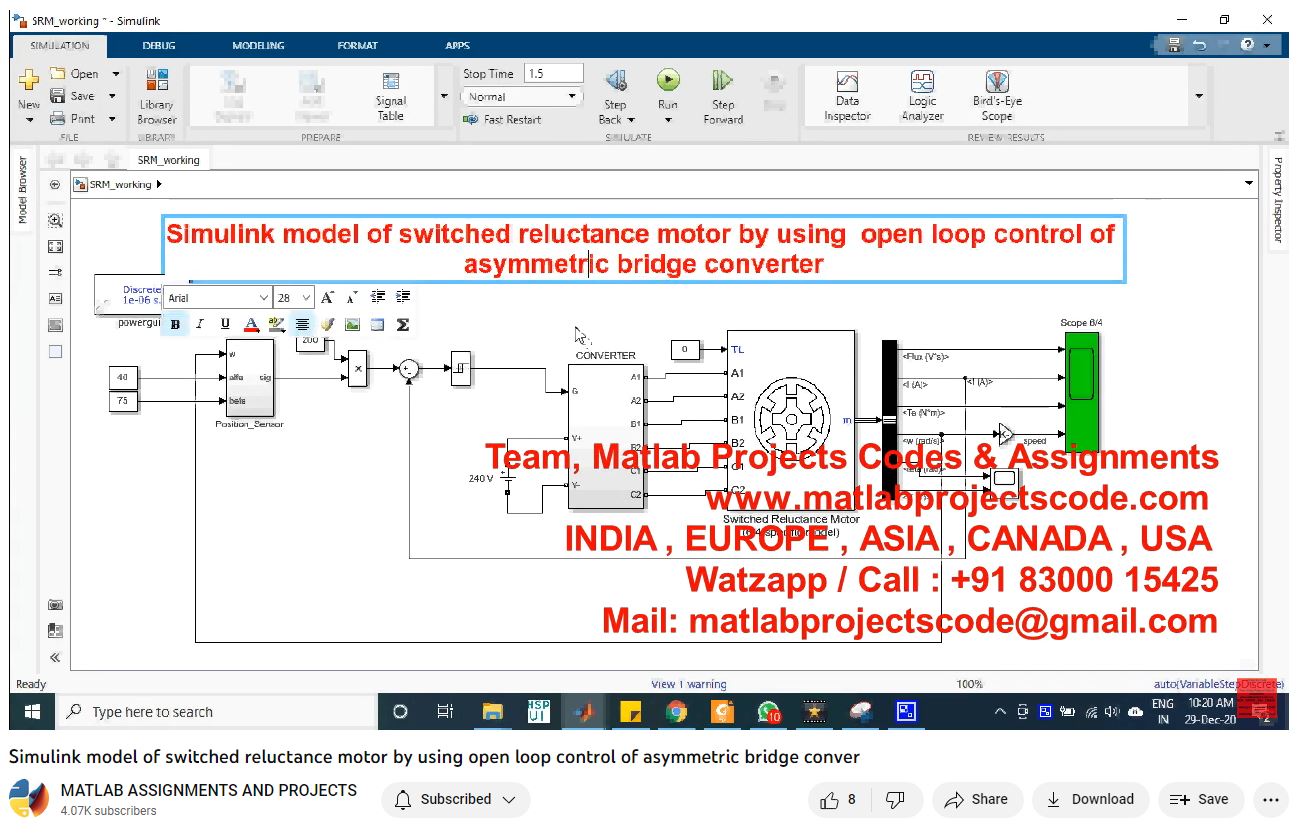This screenshot has height=833, width=1298.
Task: Open the Bird's-Eye Scope
Action: coord(997,96)
